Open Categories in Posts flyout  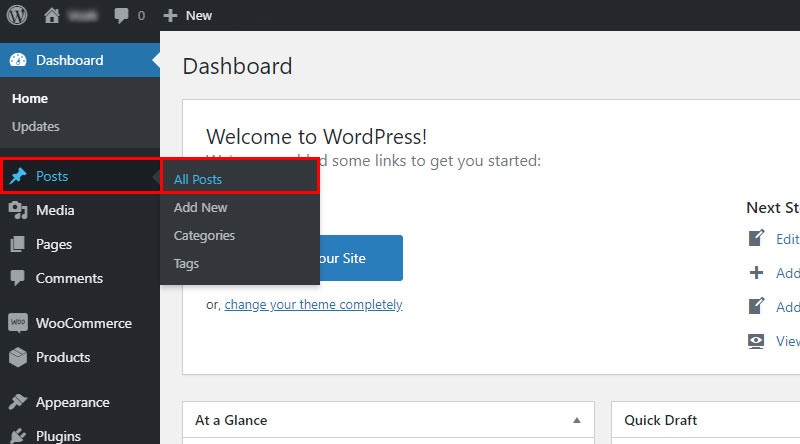click(x=204, y=236)
